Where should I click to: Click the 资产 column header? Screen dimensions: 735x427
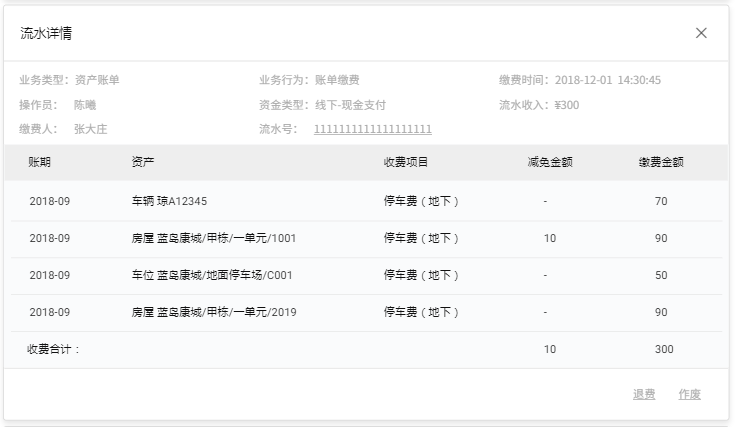pos(143,162)
